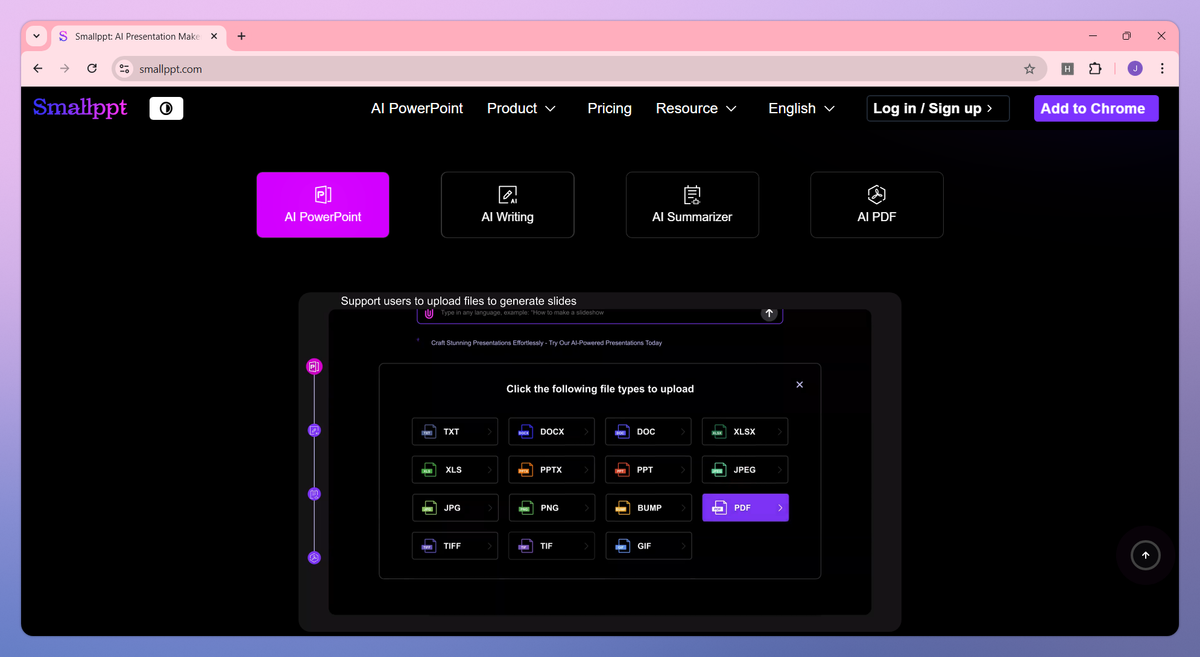Open the English language dropdown
Screen dimensions: 1200x657
pos(801,108)
